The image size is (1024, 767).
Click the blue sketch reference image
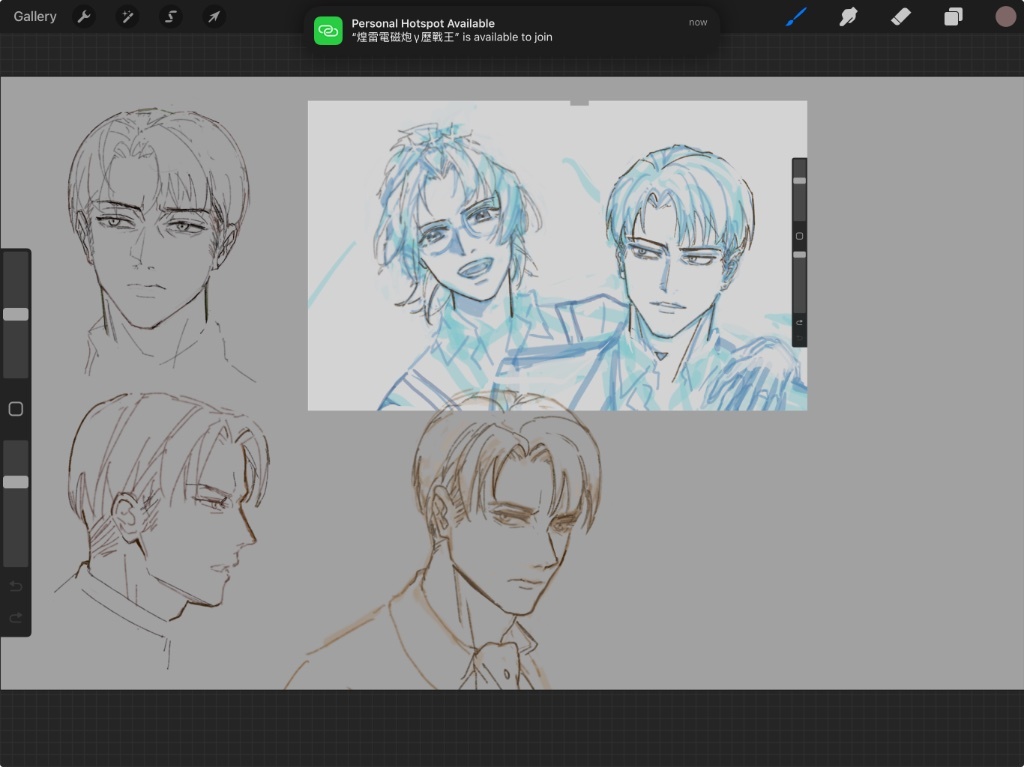point(557,255)
